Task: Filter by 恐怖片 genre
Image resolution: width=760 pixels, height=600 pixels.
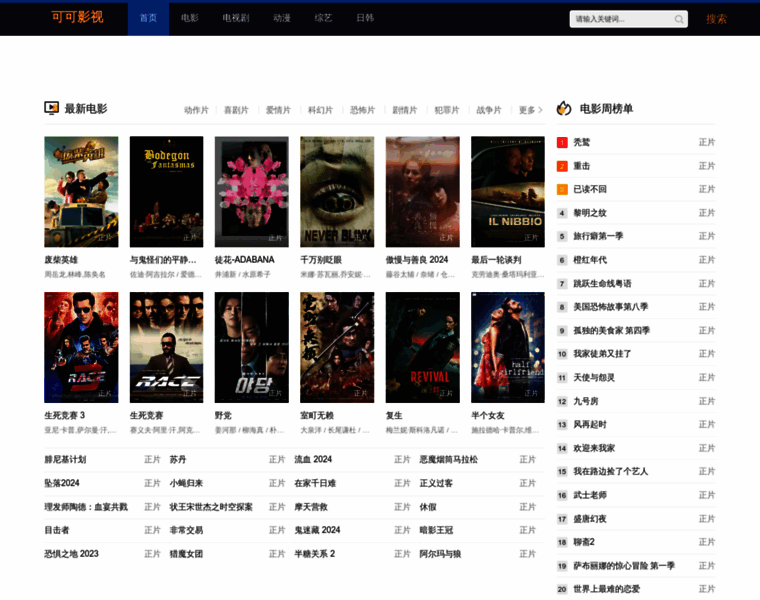Action: [363, 110]
